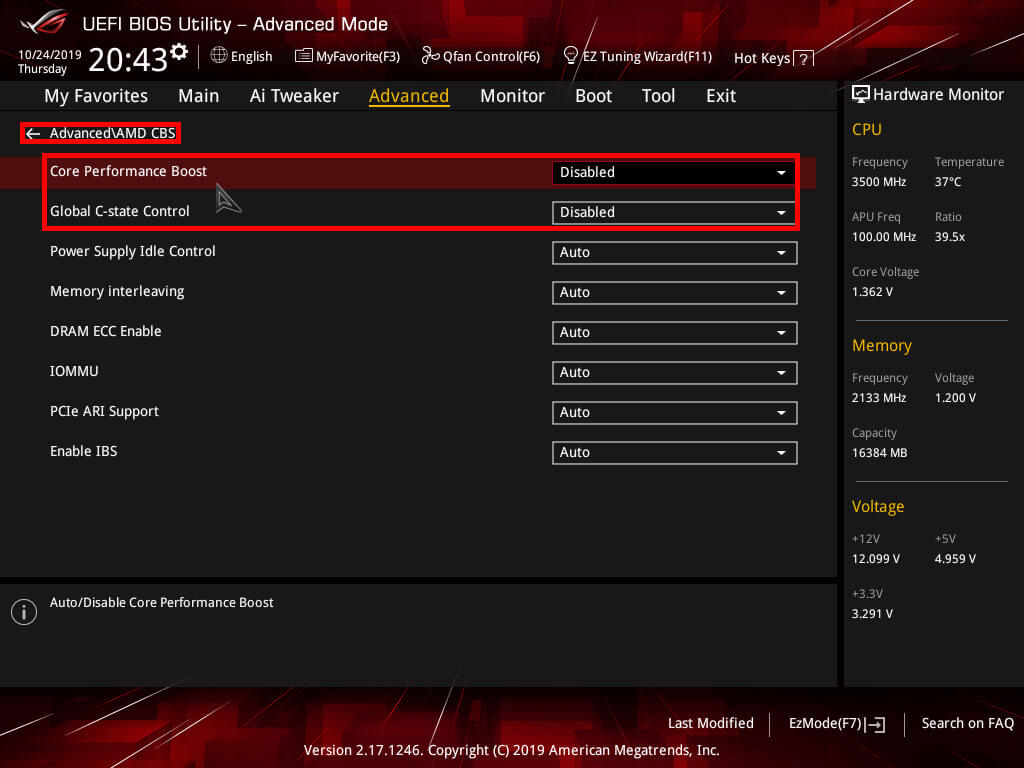Switch to the Main tab
The height and width of the screenshot is (768, 1024).
point(199,96)
